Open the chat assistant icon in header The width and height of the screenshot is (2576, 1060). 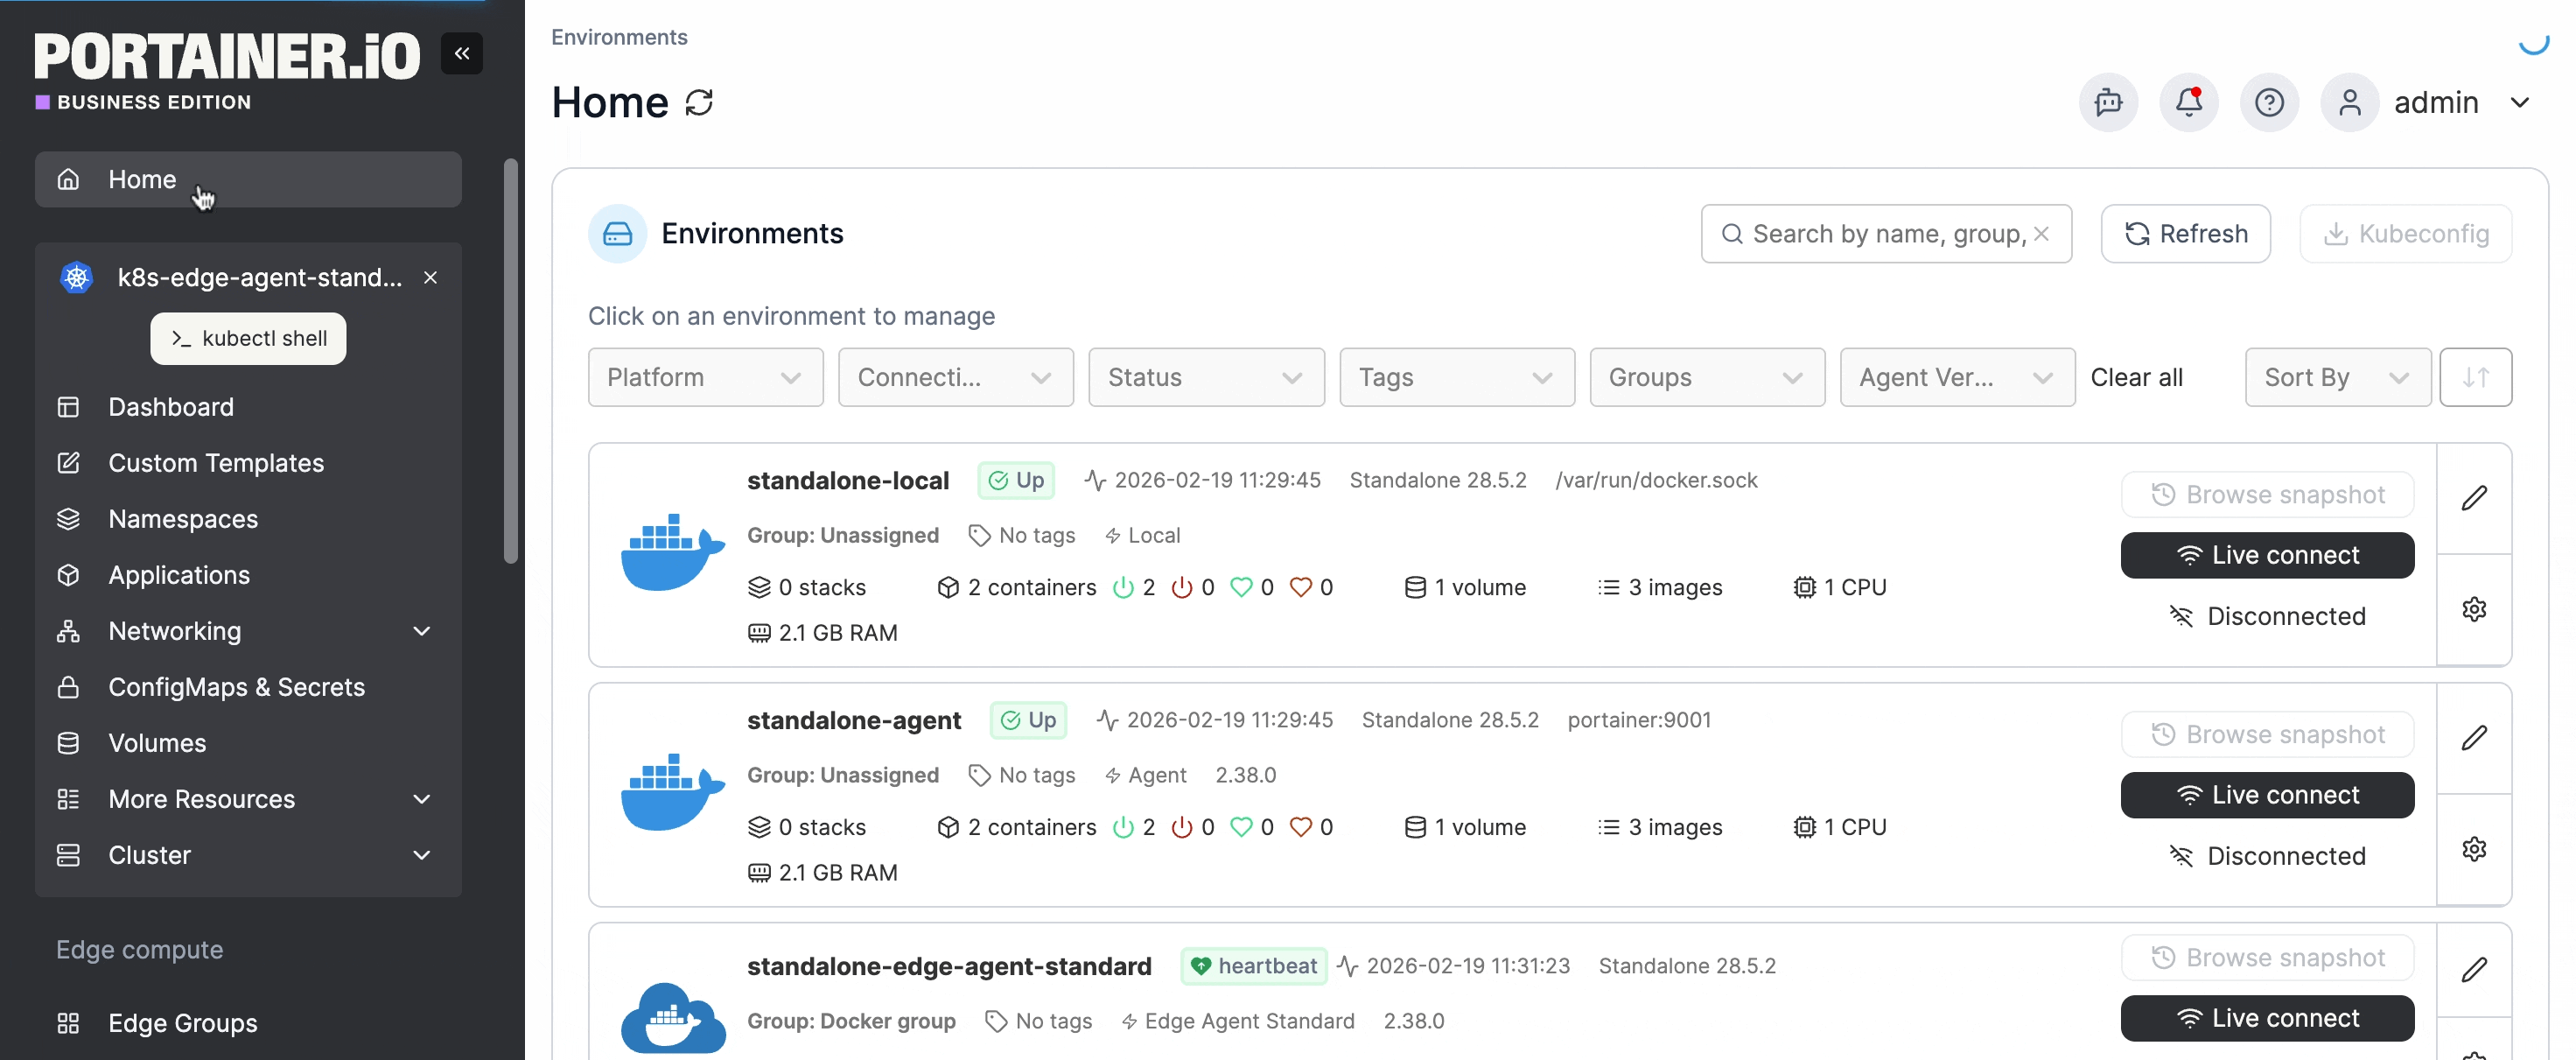tap(2108, 102)
